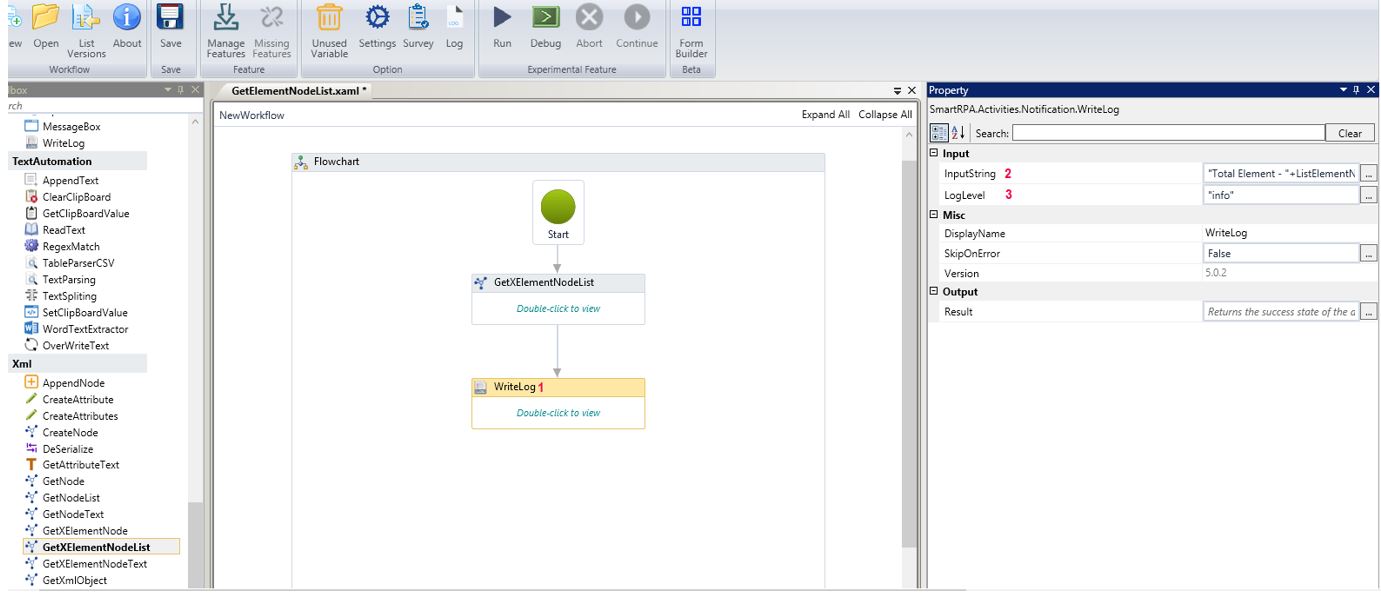Open the Form Builder beta tool
Viewport: 1381px width, 593px height.
point(691,19)
